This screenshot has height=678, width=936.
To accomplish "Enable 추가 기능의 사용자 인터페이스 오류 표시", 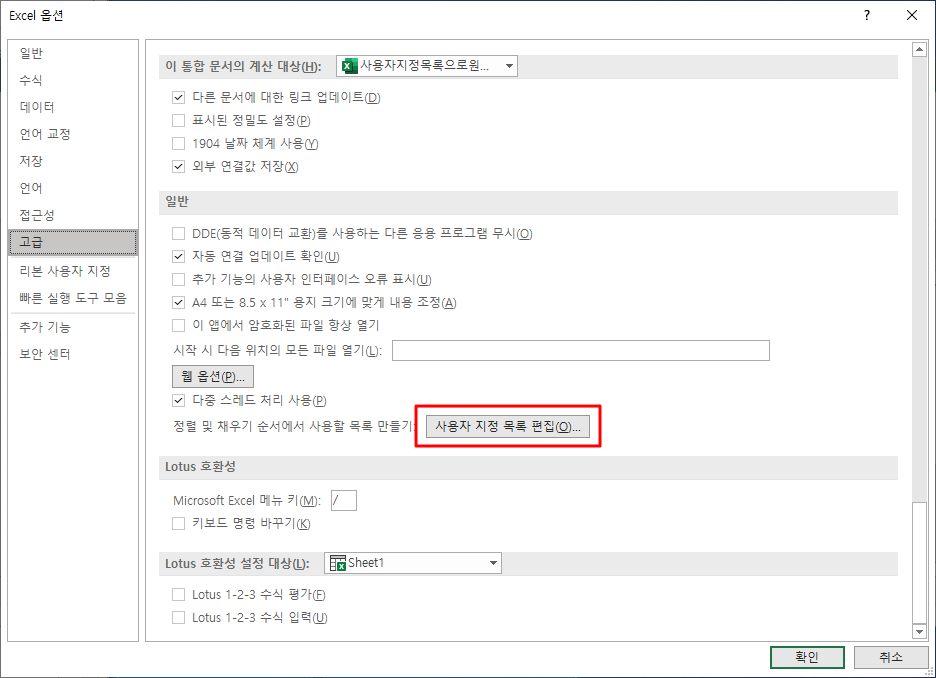I will pos(178,279).
